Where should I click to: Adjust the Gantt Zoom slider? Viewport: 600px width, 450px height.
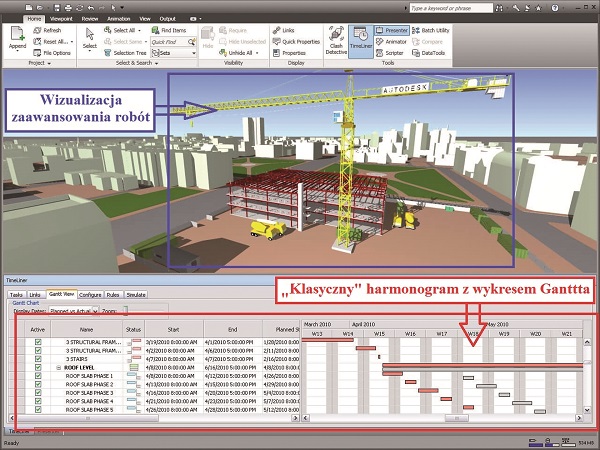(x=126, y=310)
